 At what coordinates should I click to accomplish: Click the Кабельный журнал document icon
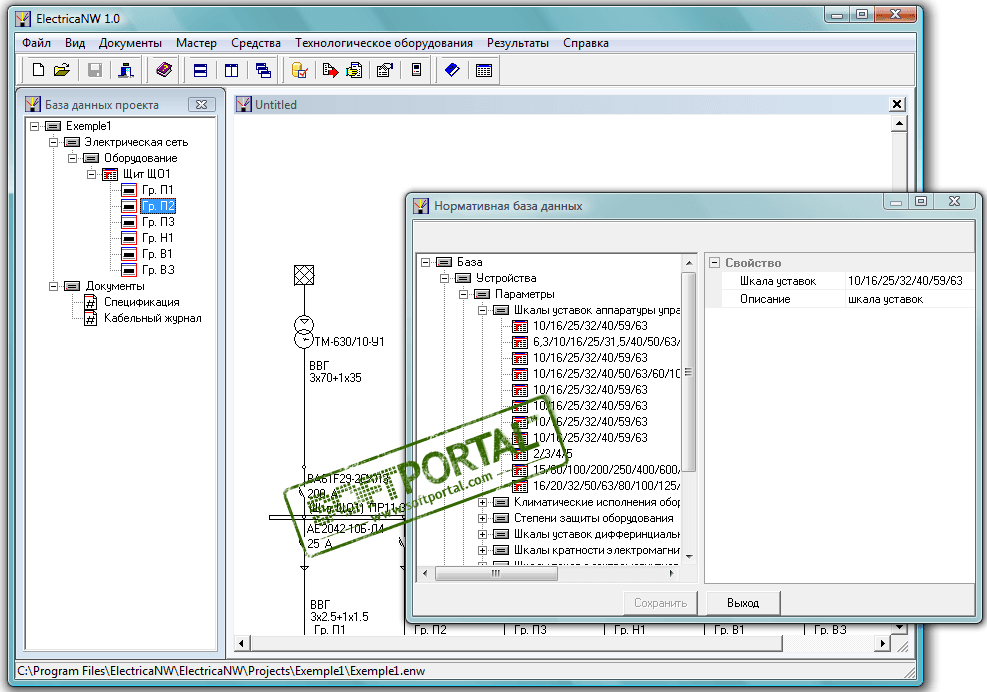(91, 319)
